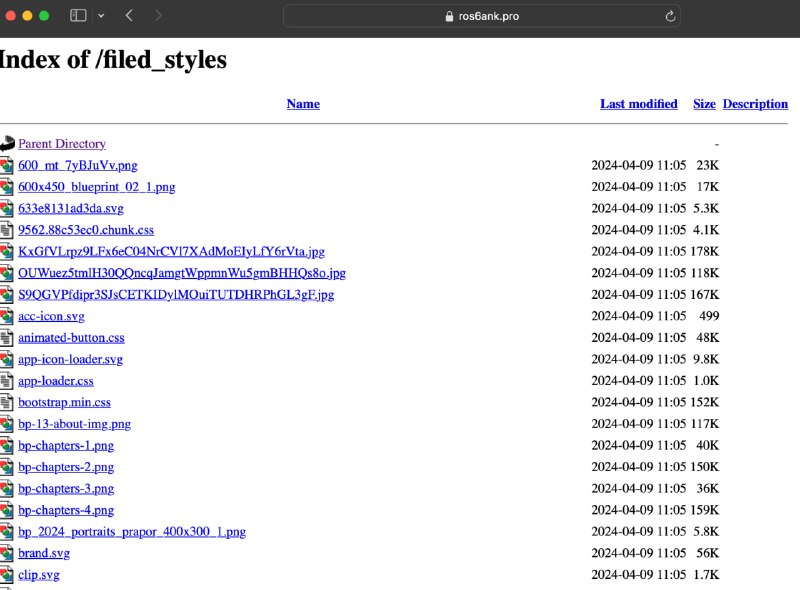Click image icon beside bp_2024_portraits_prapor png
Screen dimensions: 800x590
[x=6, y=532]
